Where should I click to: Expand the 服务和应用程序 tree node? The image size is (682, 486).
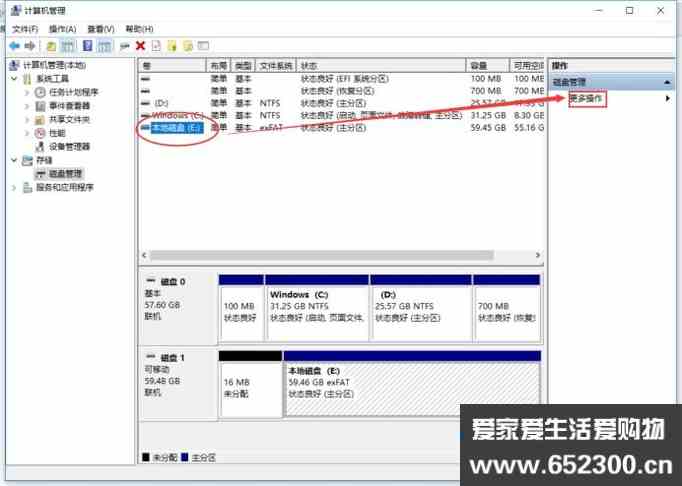(14, 188)
